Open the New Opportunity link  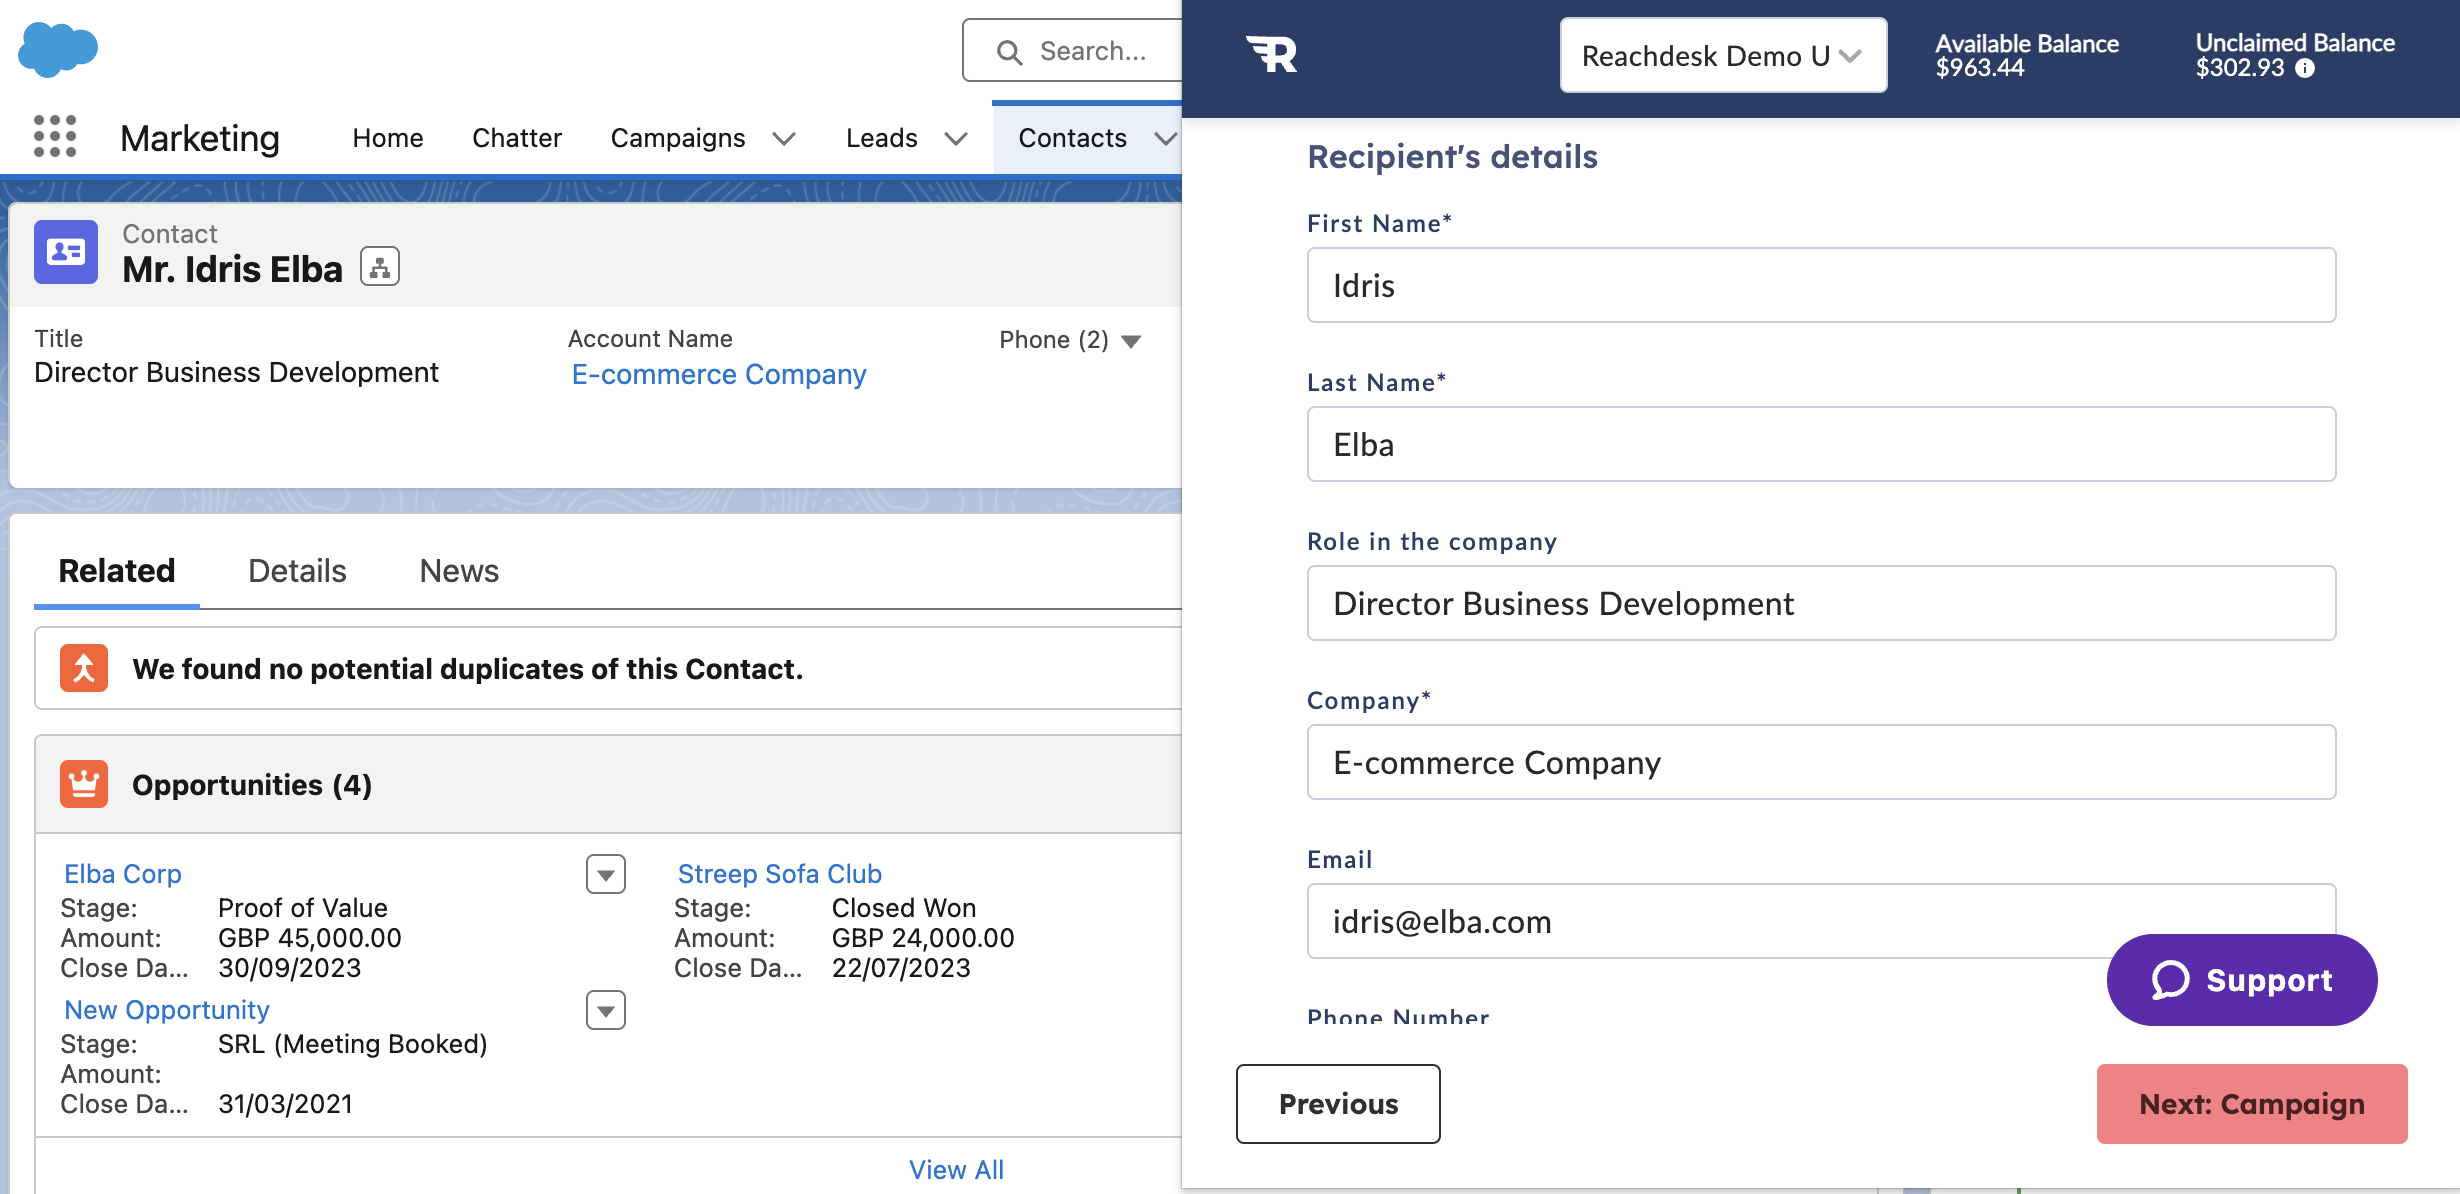tap(167, 1010)
